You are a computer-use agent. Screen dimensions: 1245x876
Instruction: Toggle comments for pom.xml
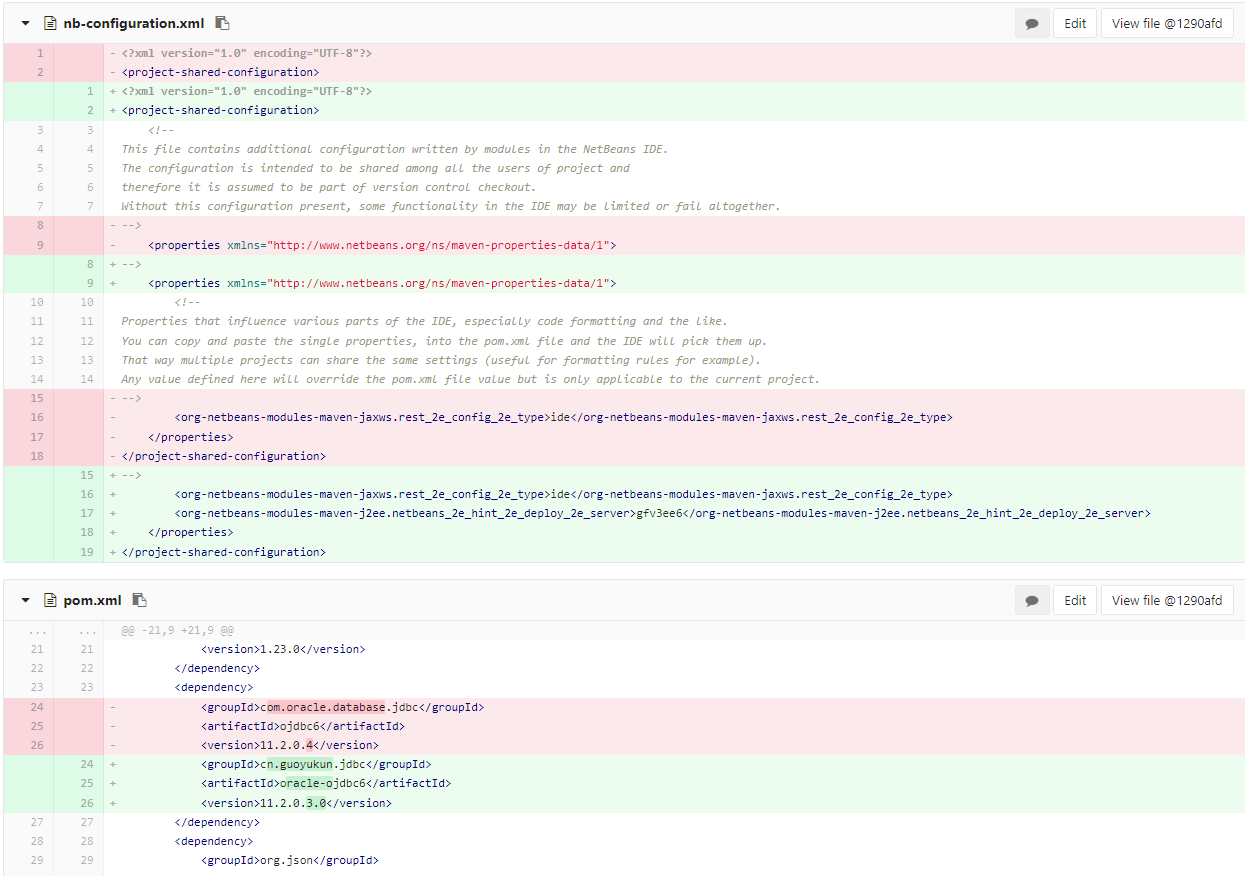point(1031,600)
